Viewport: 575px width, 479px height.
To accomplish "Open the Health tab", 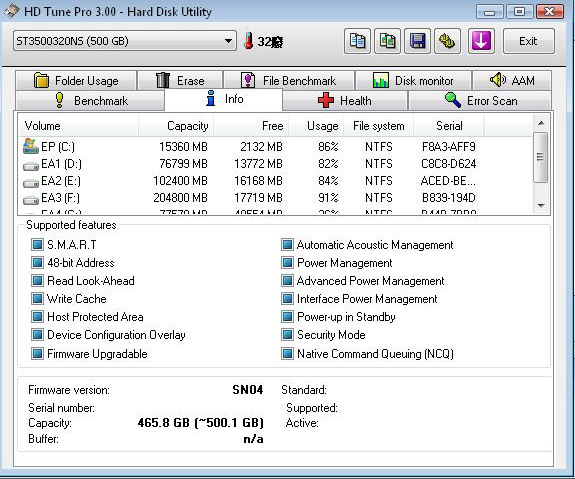I will coord(345,100).
